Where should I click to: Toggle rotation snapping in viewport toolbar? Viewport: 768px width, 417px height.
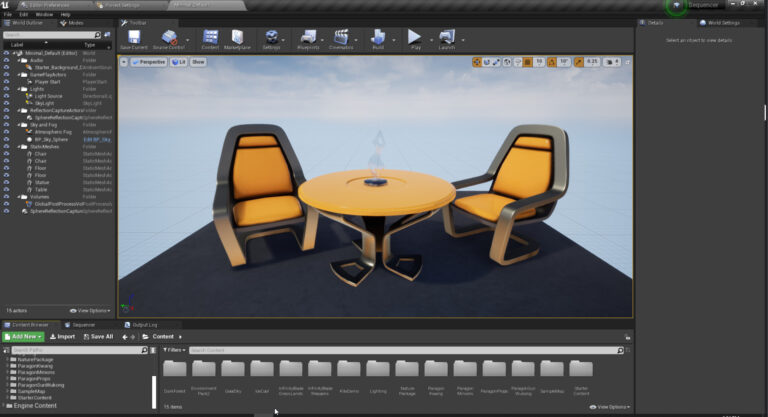point(552,62)
